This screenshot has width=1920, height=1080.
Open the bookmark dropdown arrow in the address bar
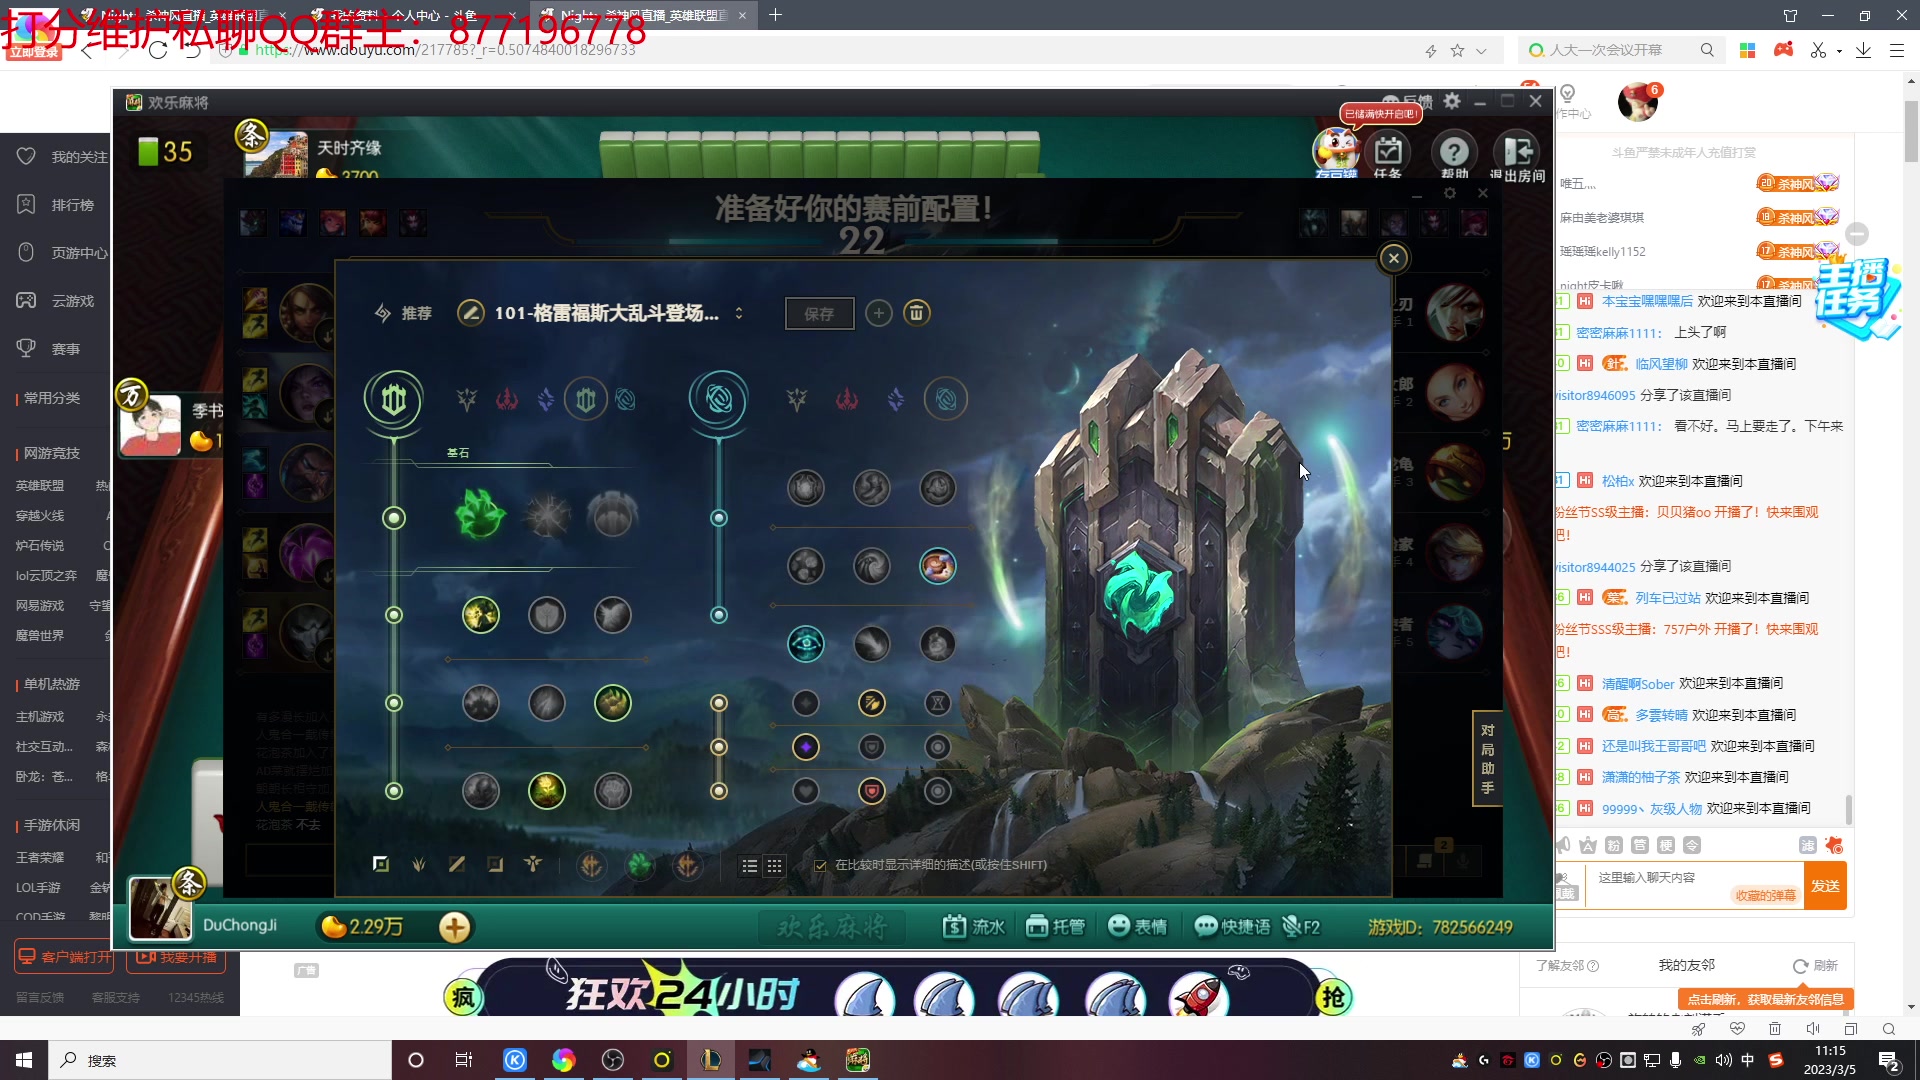1481,50
